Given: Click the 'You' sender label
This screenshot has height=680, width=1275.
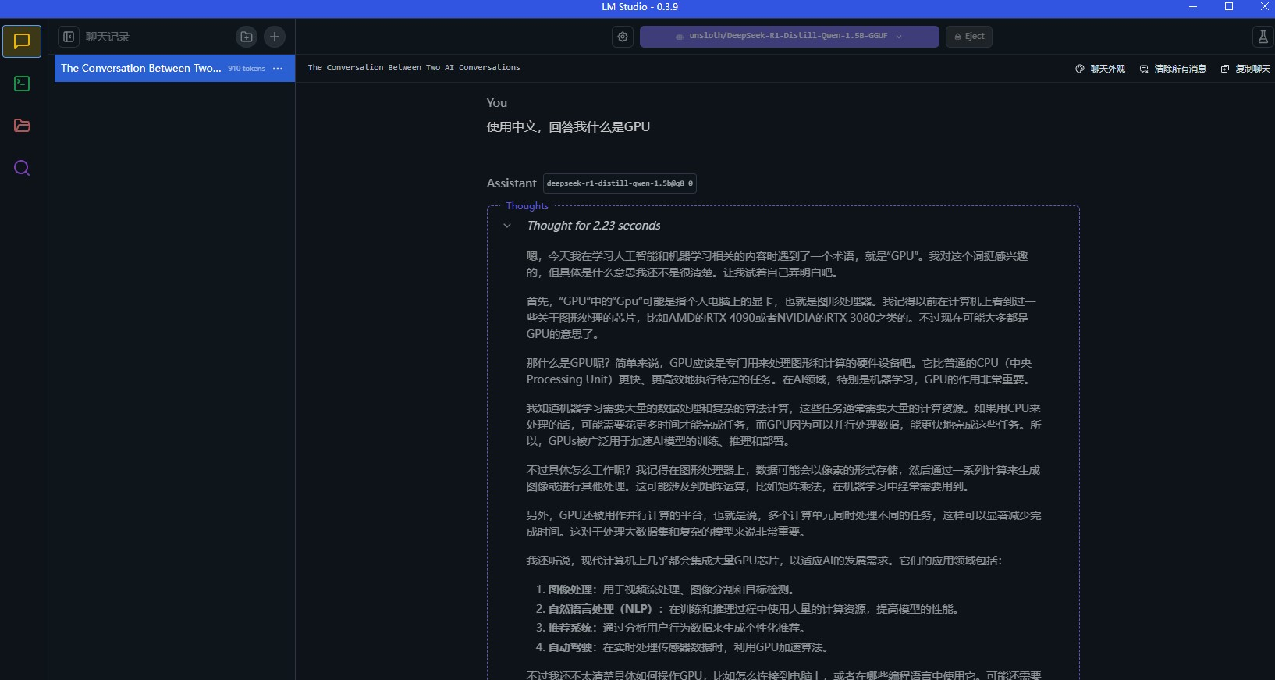Looking at the screenshot, I should (x=497, y=103).
